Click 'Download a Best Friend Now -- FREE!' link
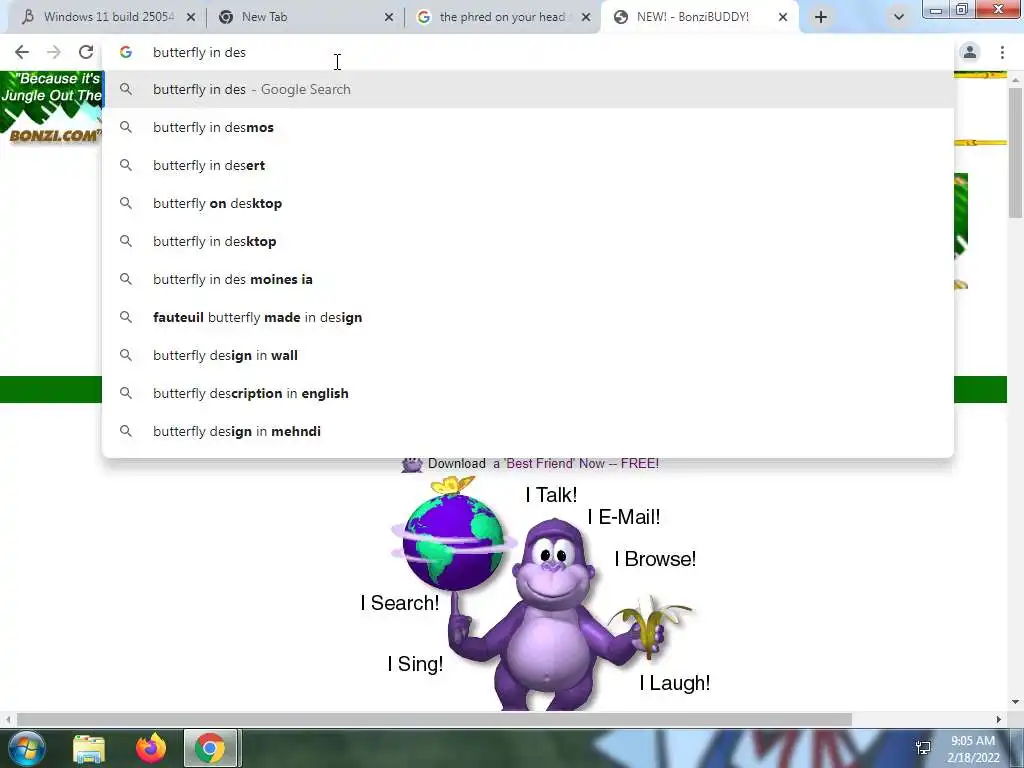The image size is (1024, 768). [x=543, y=464]
